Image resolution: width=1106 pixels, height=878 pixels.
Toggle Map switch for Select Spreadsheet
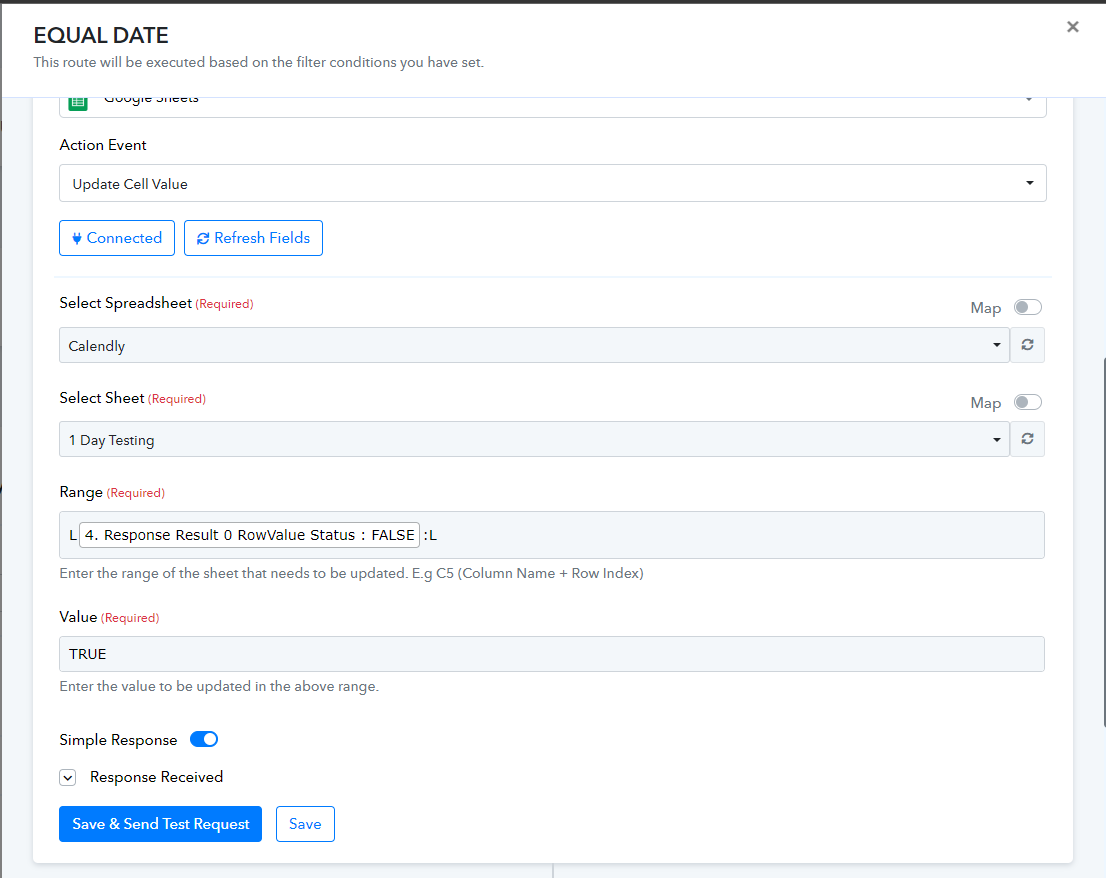1027,307
